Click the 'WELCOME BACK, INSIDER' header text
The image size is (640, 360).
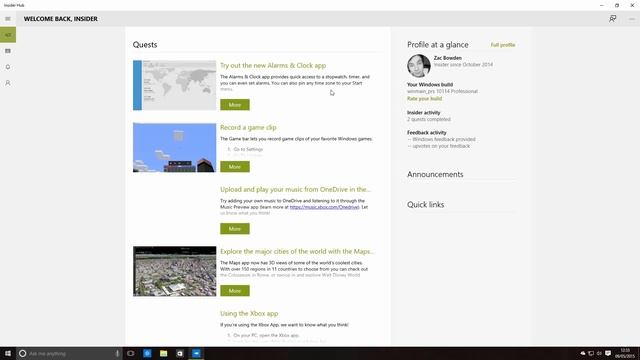[61, 19]
